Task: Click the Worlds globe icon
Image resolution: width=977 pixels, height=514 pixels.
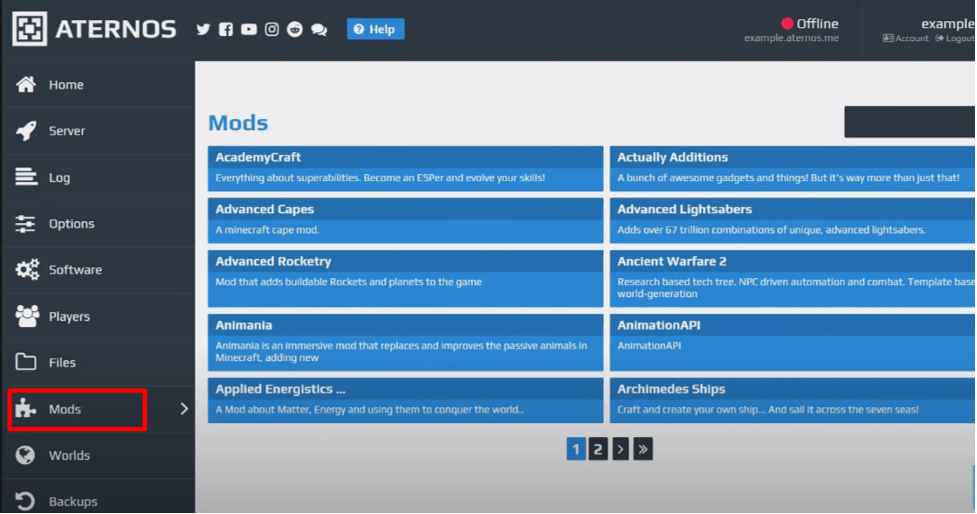Action: click(x=26, y=455)
